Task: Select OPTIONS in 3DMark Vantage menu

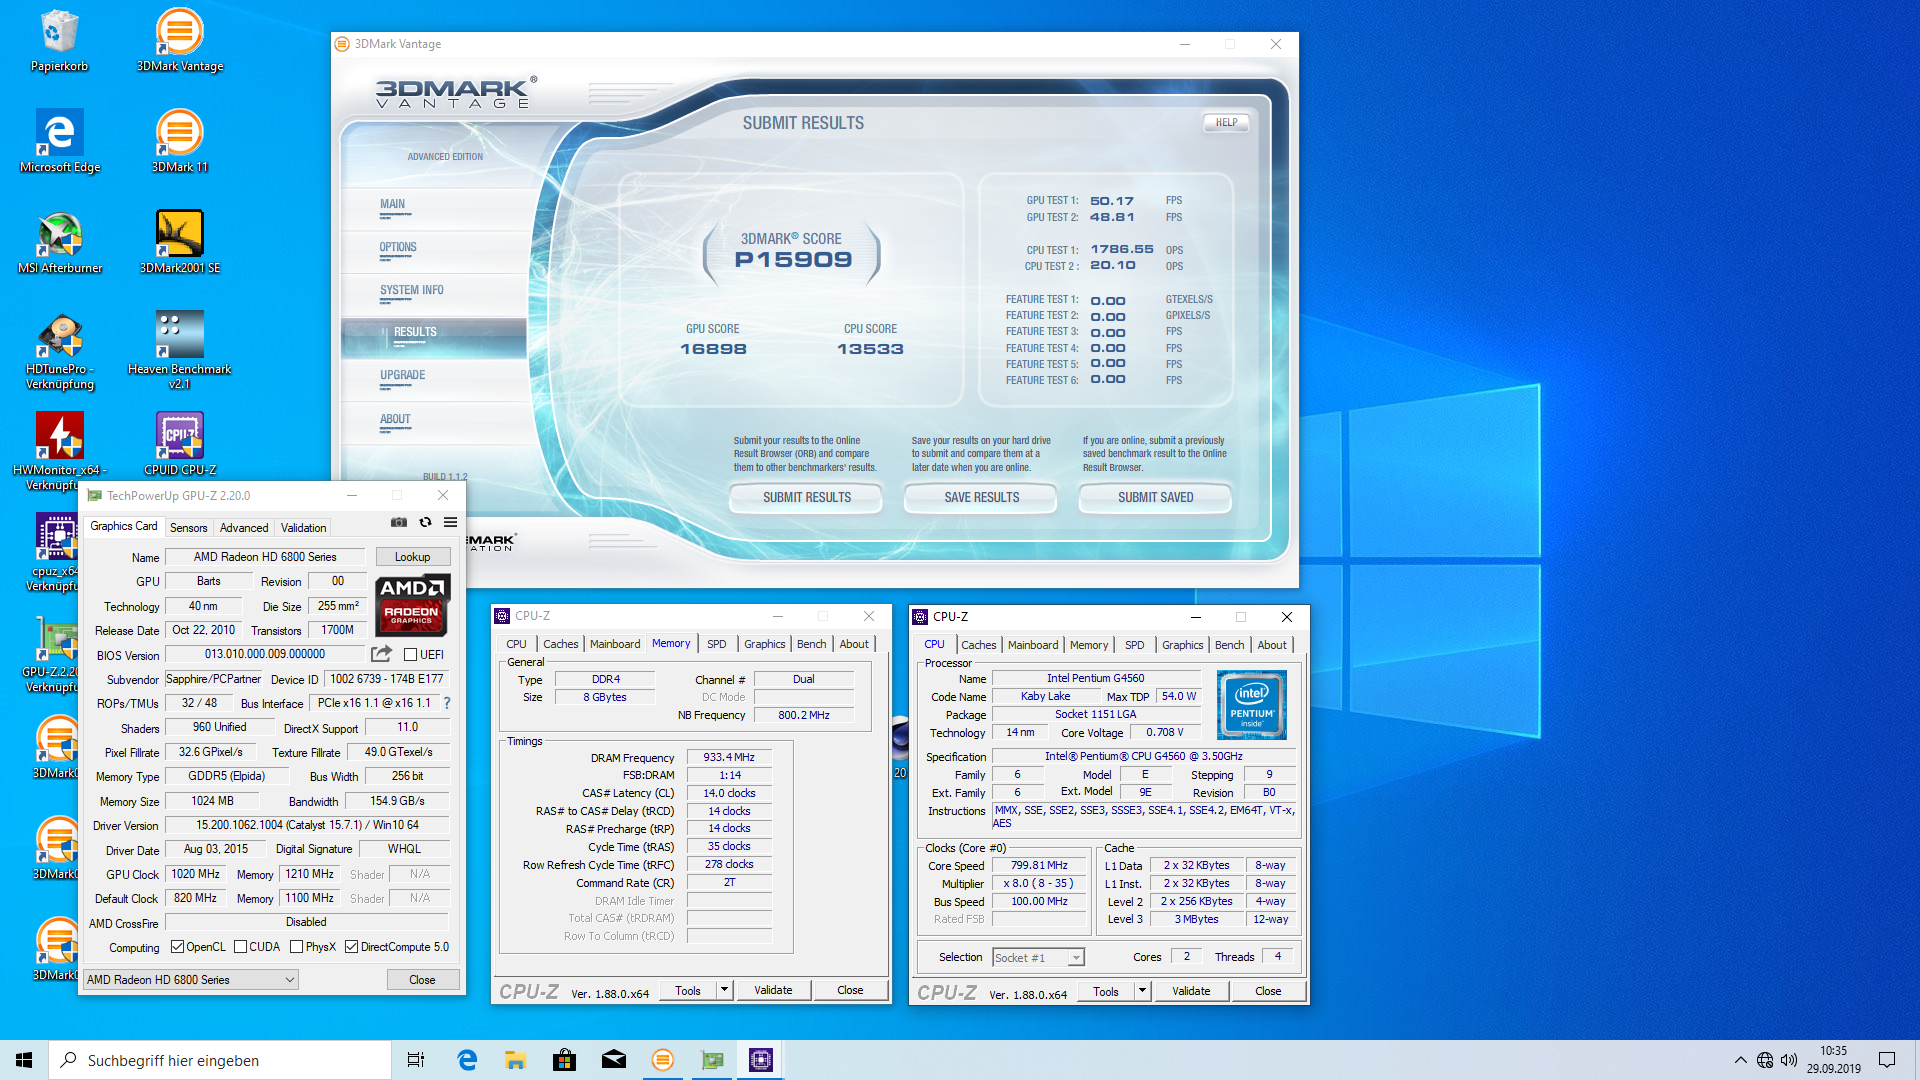Action: coord(398,247)
